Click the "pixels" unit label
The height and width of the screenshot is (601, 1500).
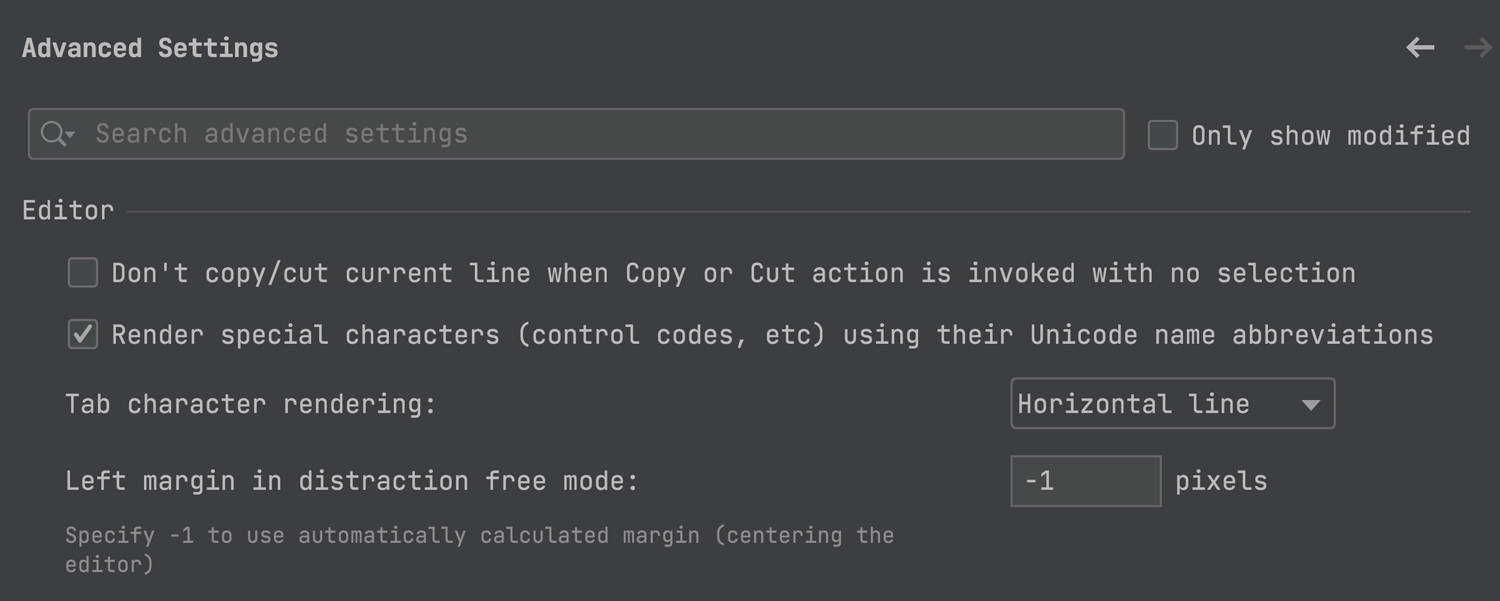tap(1221, 481)
